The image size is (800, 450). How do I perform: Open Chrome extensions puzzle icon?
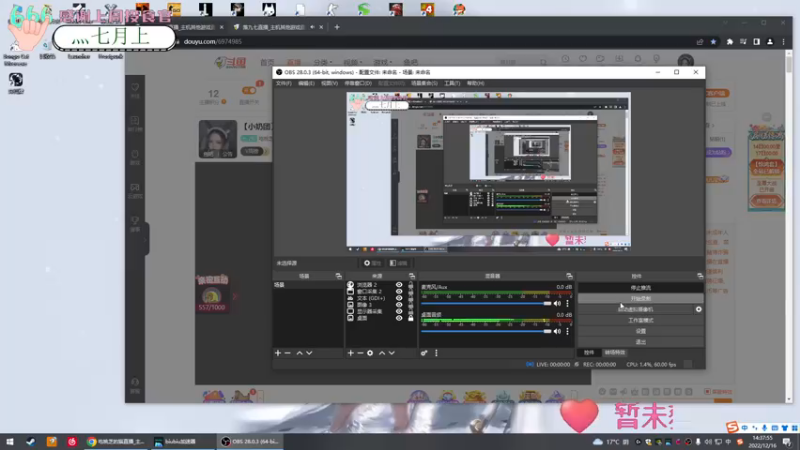coord(730,42)
